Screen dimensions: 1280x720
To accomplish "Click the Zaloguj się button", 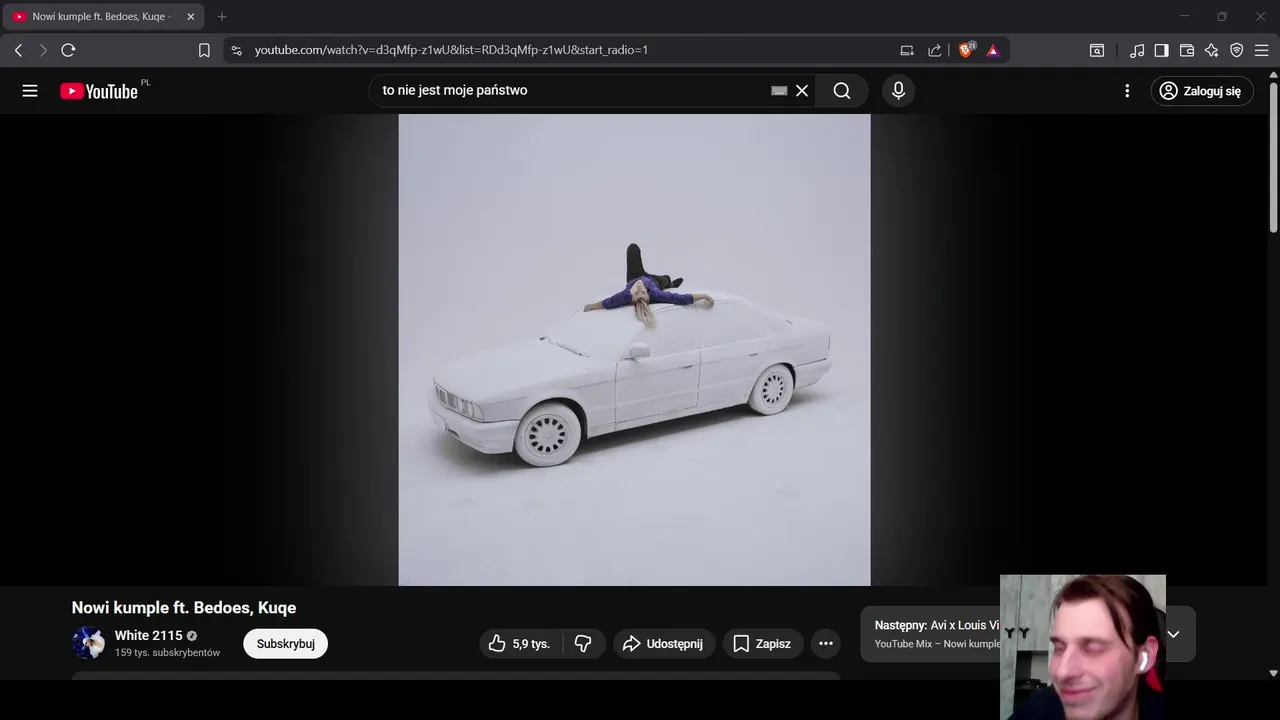I will pos(1201,91).
